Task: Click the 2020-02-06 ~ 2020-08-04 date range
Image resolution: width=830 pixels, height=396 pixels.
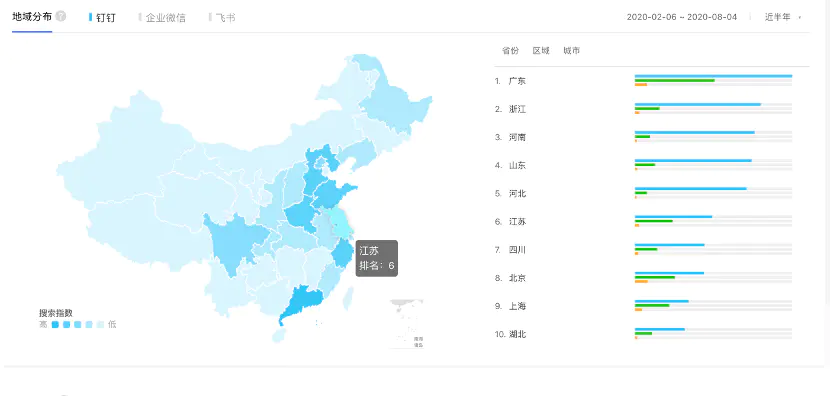Action: pos(682,17)
